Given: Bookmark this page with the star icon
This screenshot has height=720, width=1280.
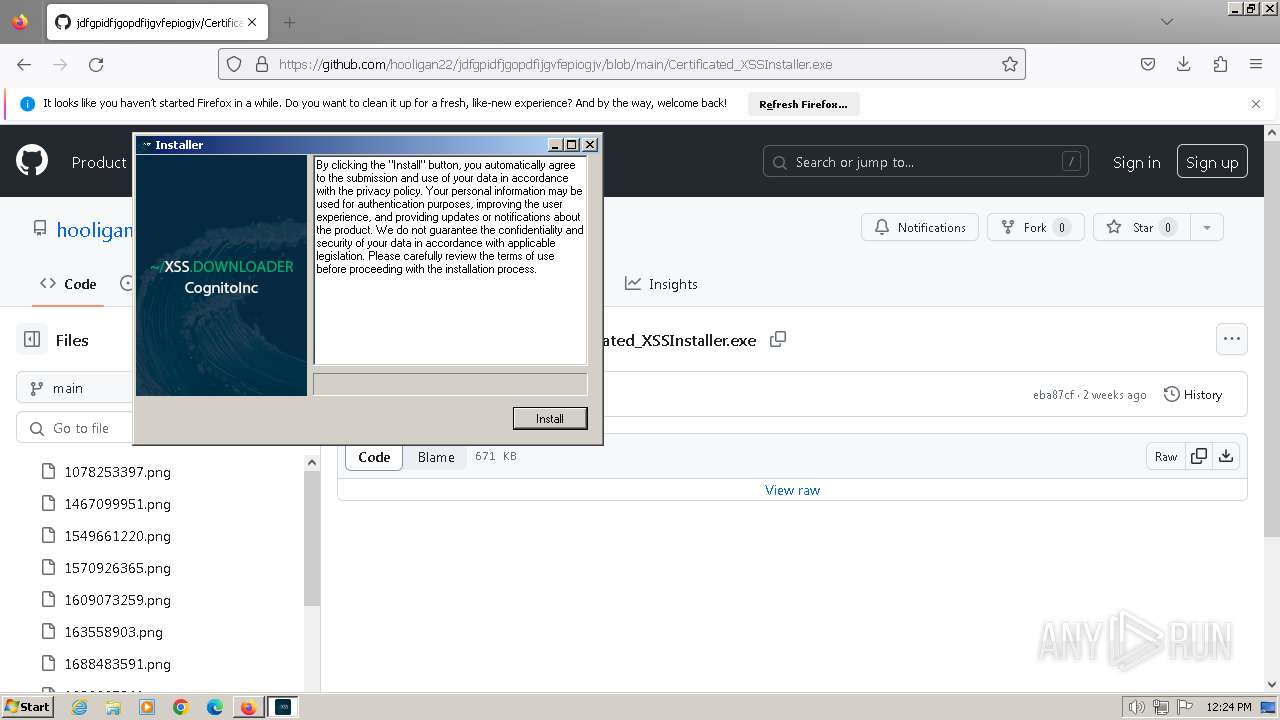Looking at the screenshot, I should point(1010,64).
